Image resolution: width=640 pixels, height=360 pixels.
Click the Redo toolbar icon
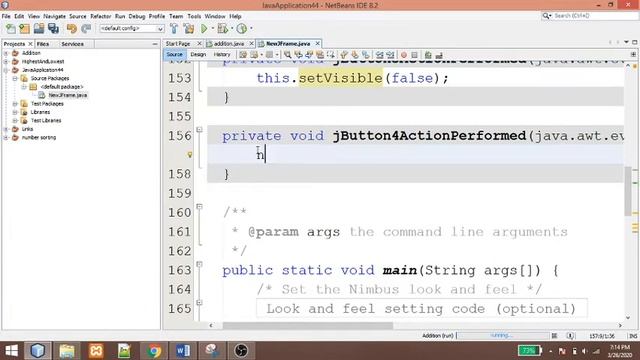pos(86,29)
